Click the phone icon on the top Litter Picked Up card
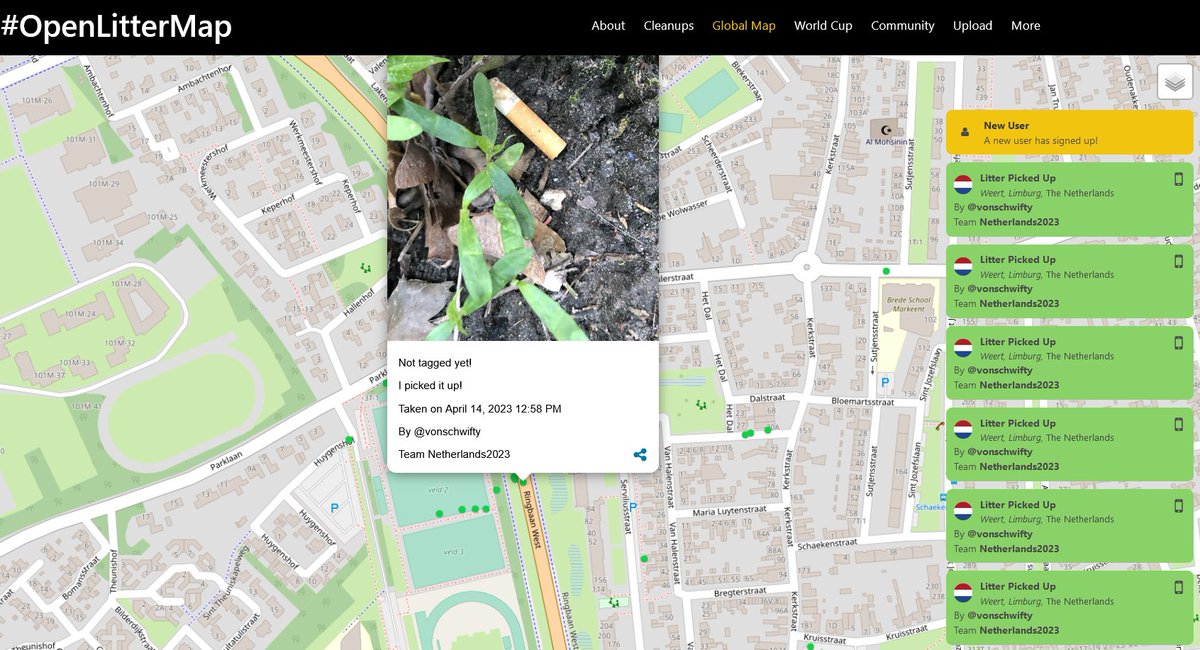The image size is (1200, 650). click(x=1179, y=179)
